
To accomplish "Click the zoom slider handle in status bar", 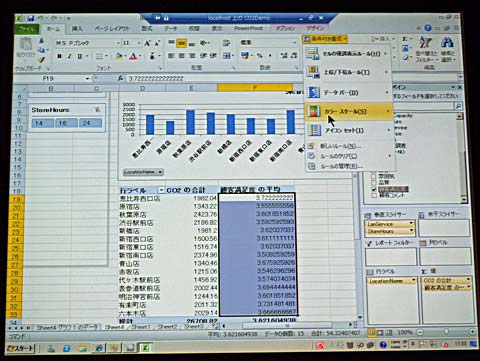I will click(446, 332).
